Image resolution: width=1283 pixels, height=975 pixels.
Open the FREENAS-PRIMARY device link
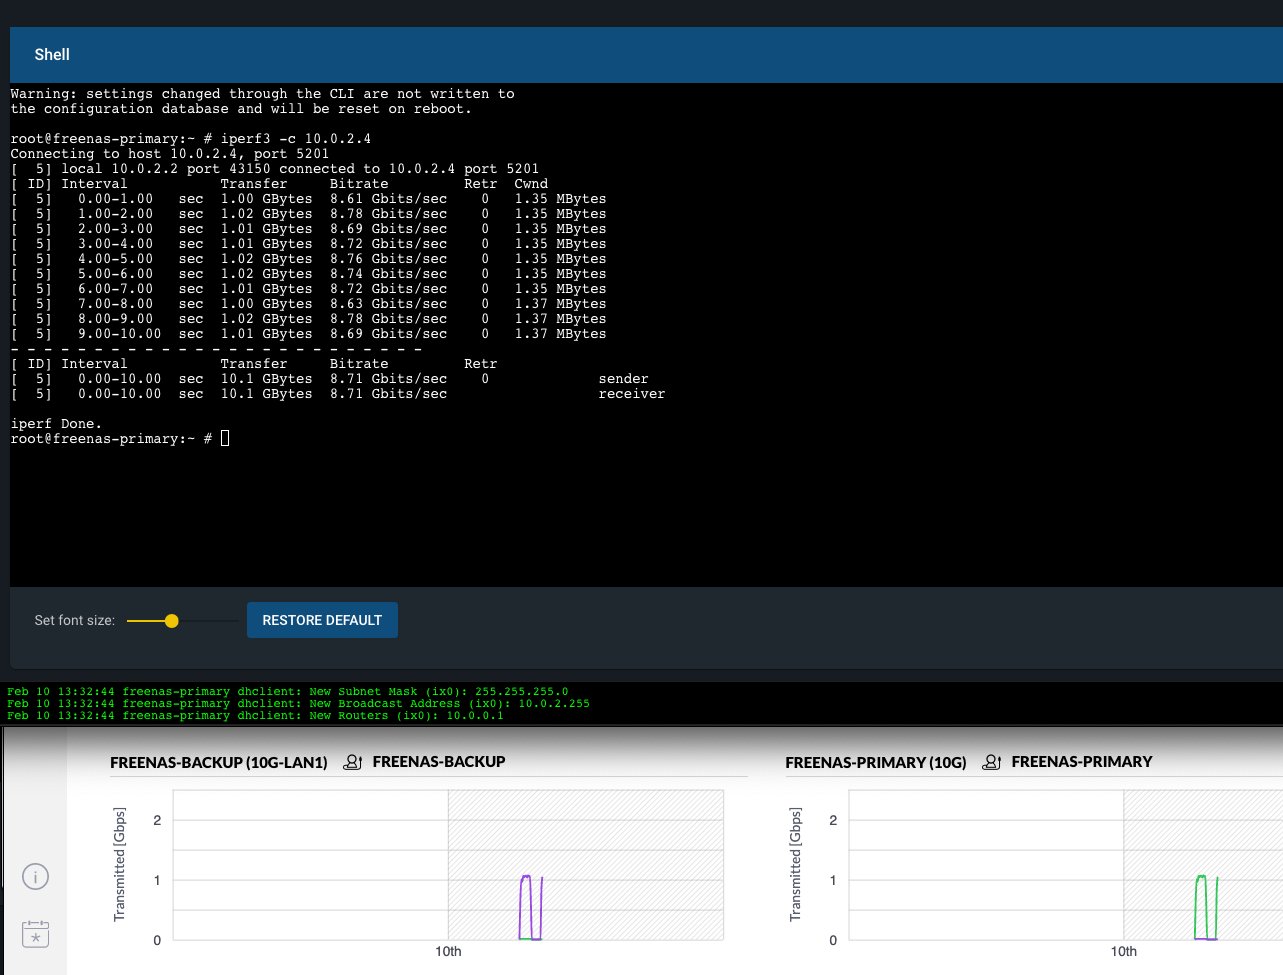tap(1082, 762)
